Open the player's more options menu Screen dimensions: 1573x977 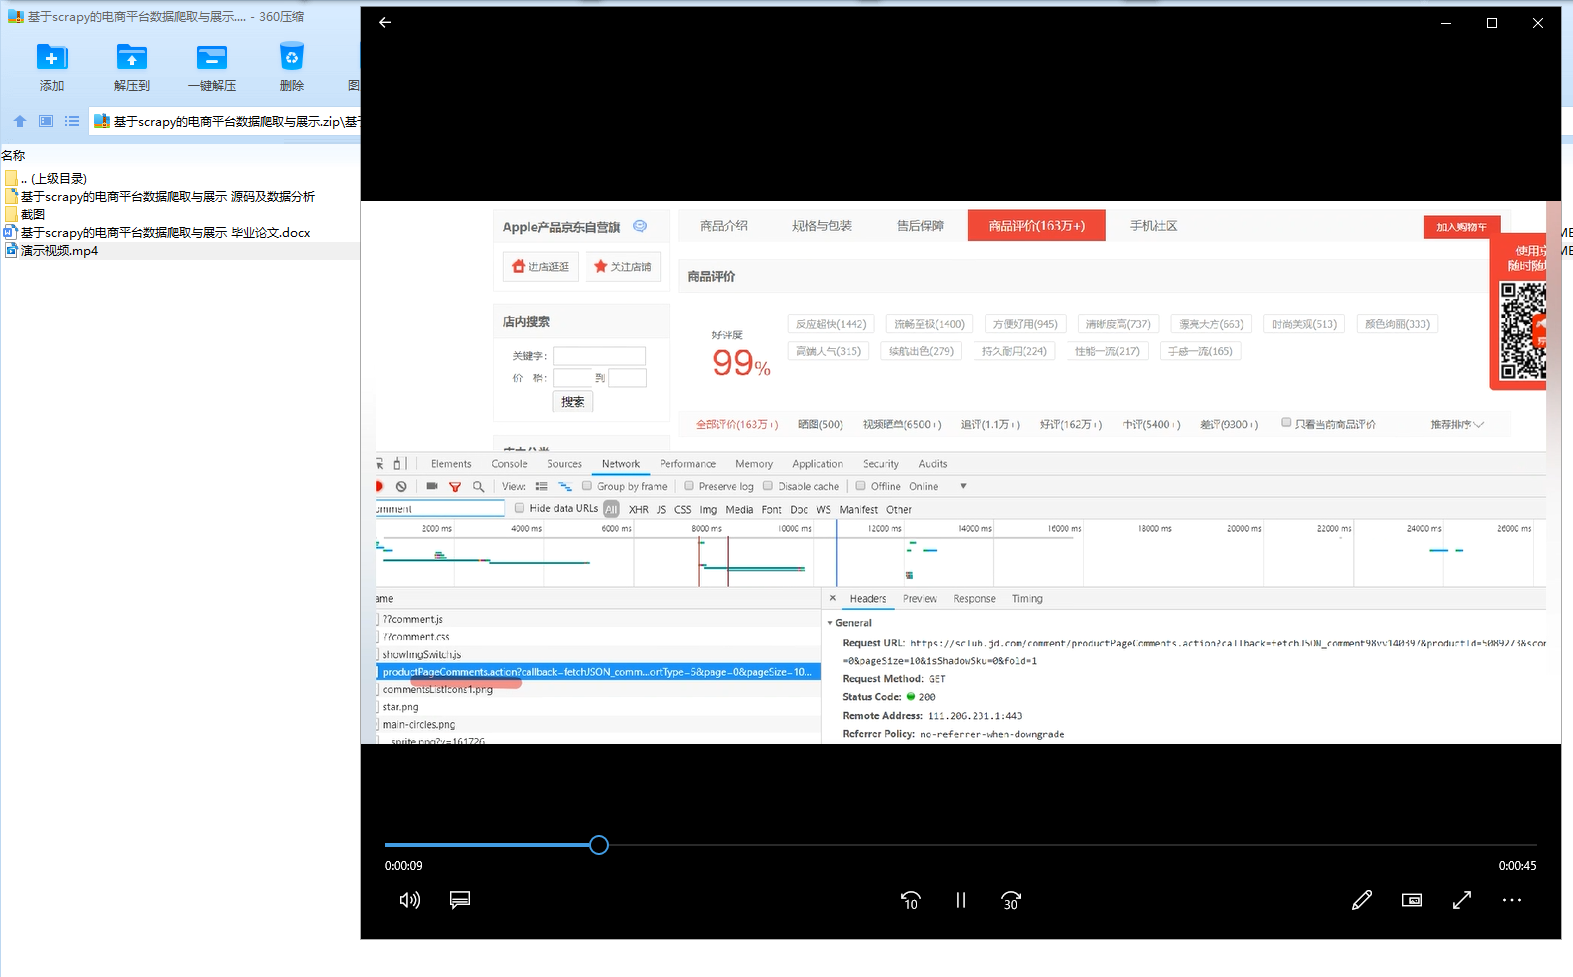click(x=1512, y=900)
